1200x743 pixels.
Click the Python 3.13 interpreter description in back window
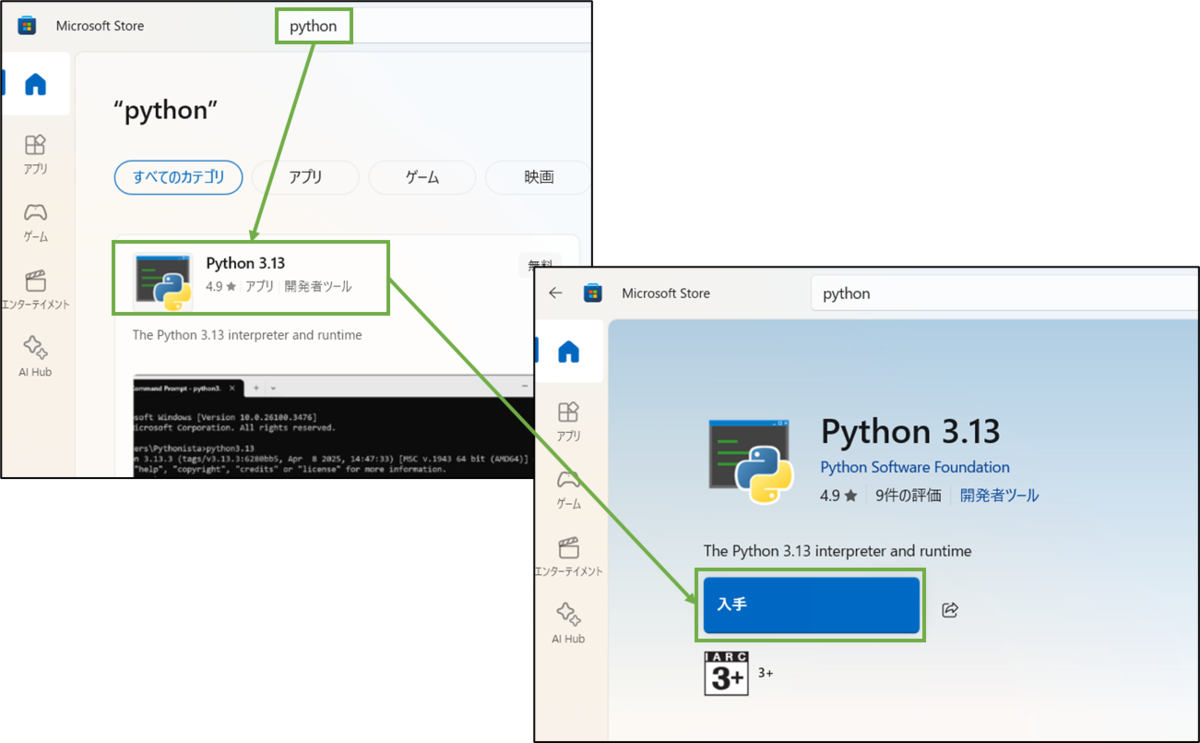247,335
